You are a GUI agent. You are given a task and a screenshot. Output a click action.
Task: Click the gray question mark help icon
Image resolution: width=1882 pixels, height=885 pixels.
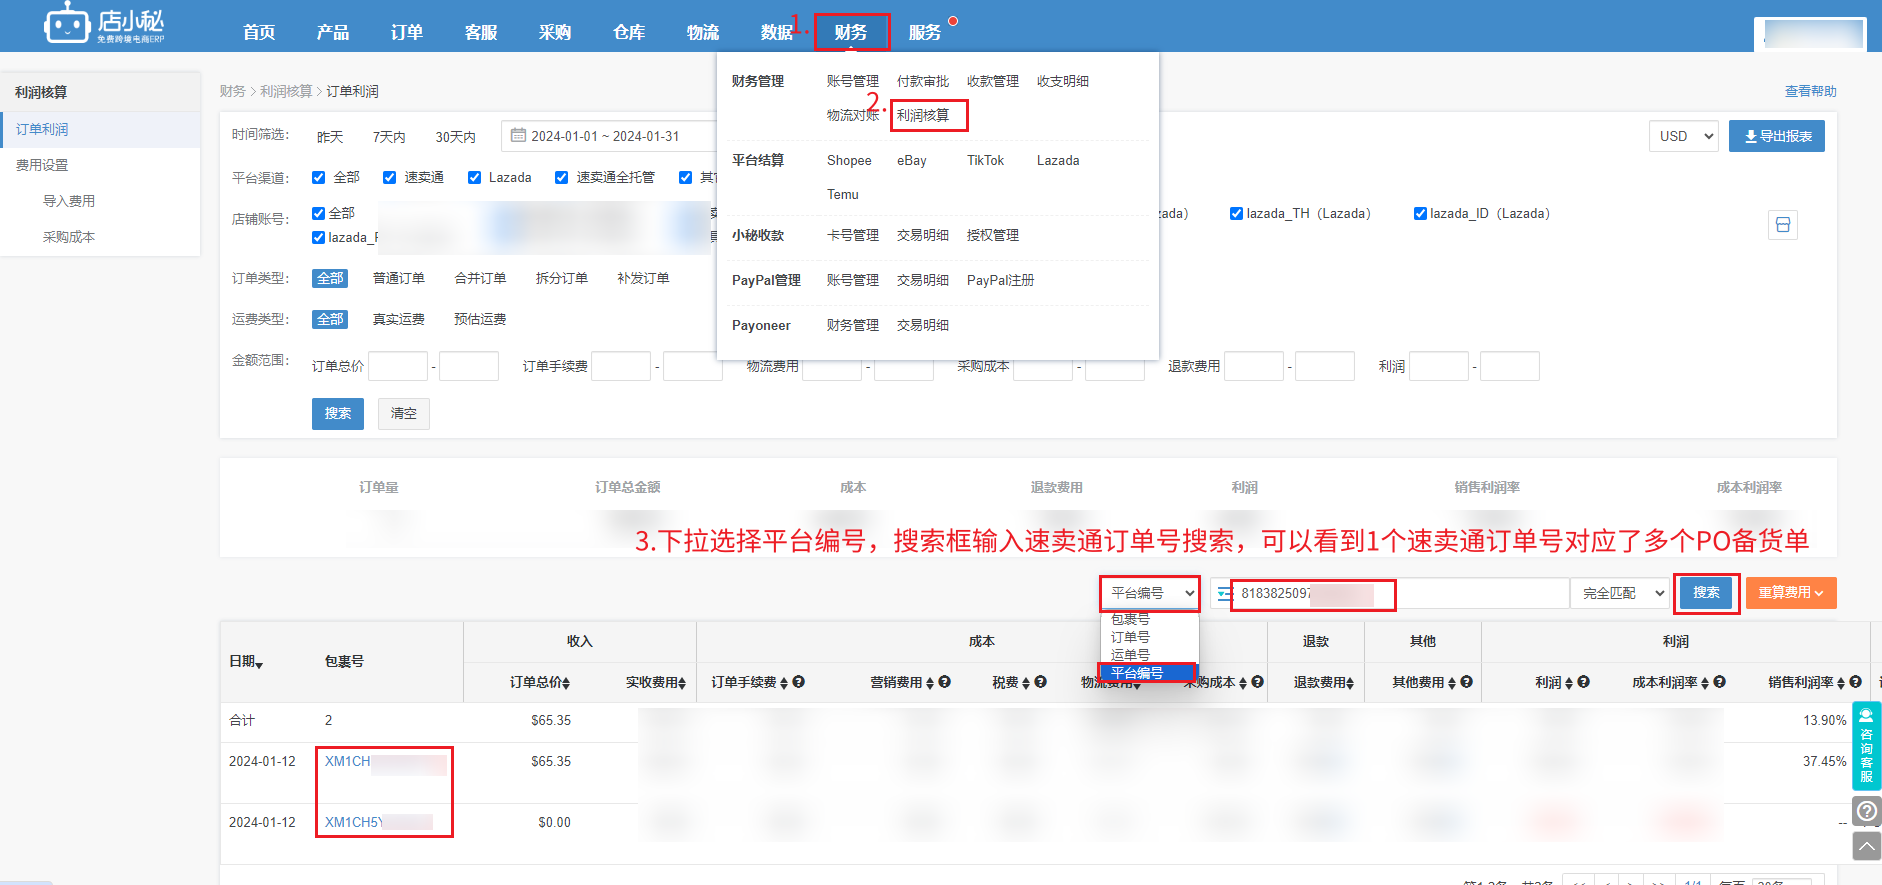point(1866,811)
